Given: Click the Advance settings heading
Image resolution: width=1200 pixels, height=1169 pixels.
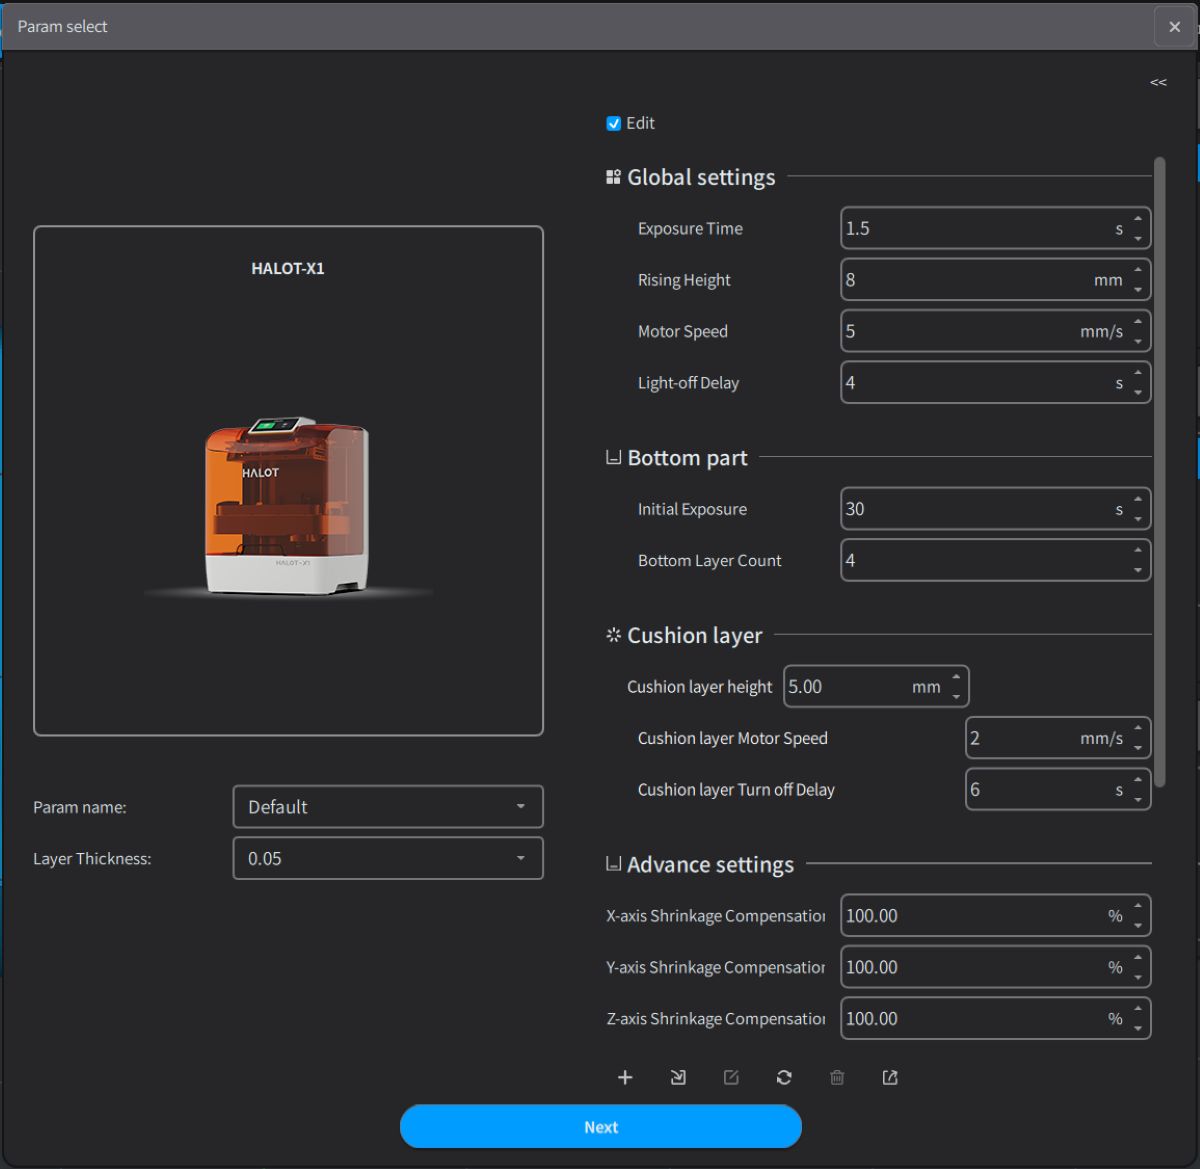Looking at the screenshot, I should click(x=710, y=865).
